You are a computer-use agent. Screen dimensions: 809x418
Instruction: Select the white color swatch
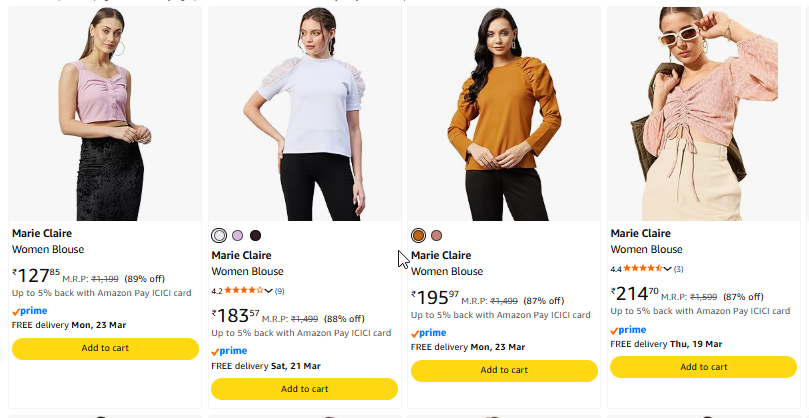tap(219, 235)
